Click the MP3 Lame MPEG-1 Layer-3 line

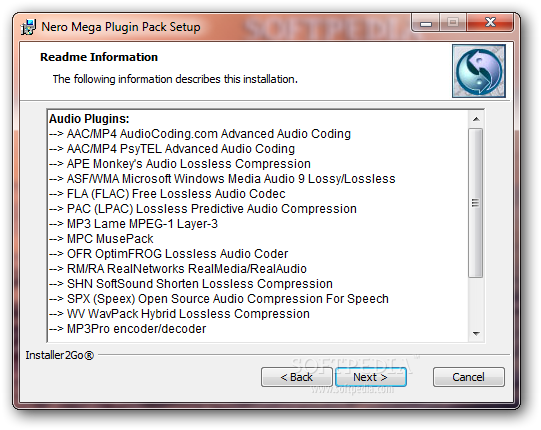click(134, 224)
